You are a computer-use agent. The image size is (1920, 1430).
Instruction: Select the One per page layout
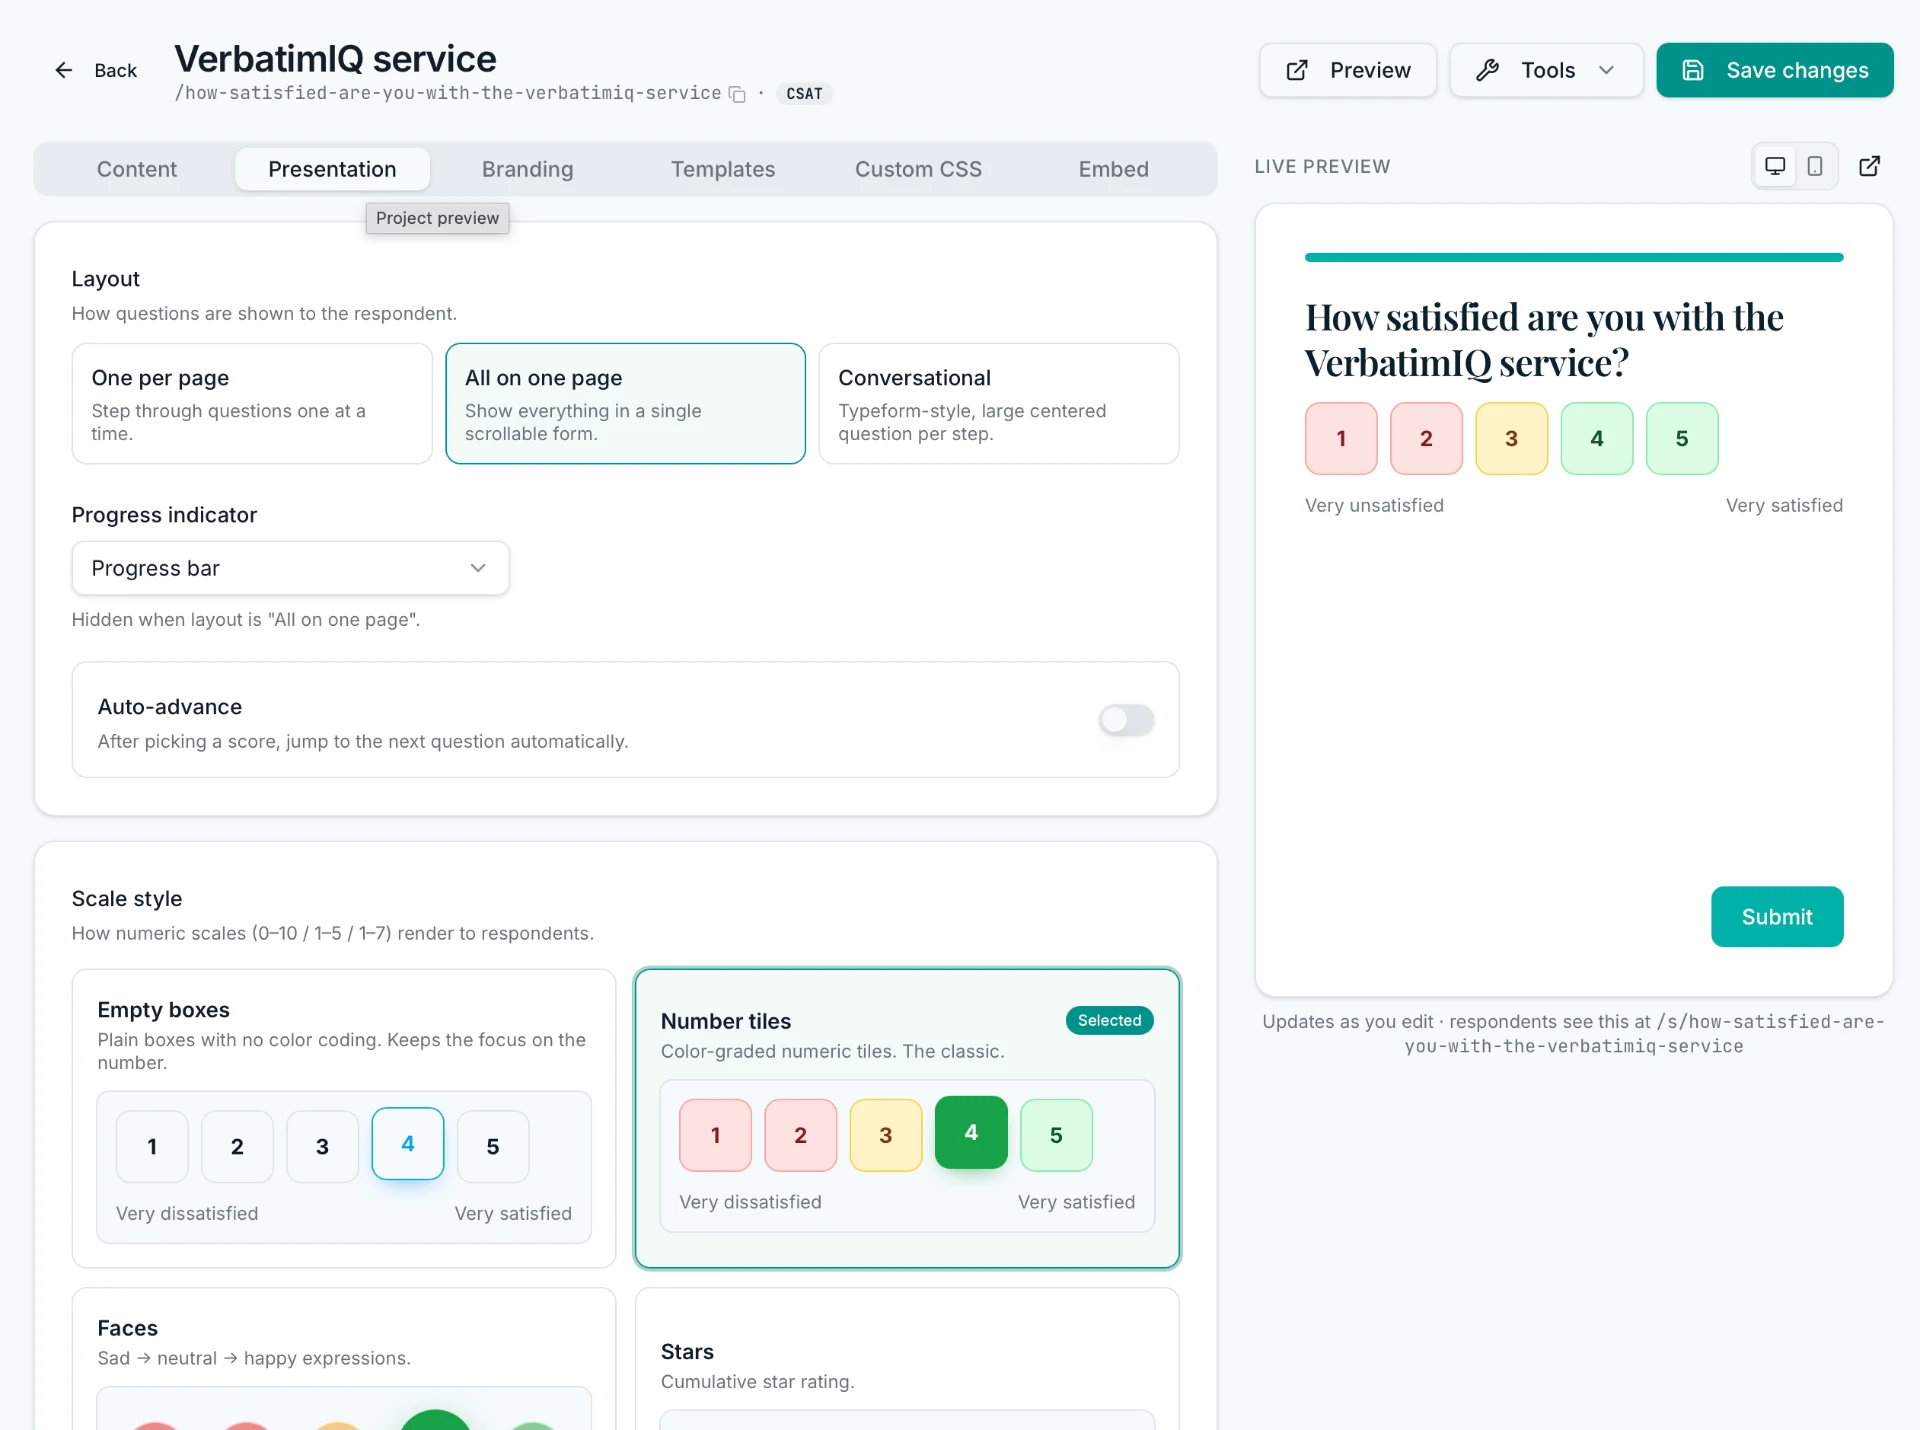[252, 404]
